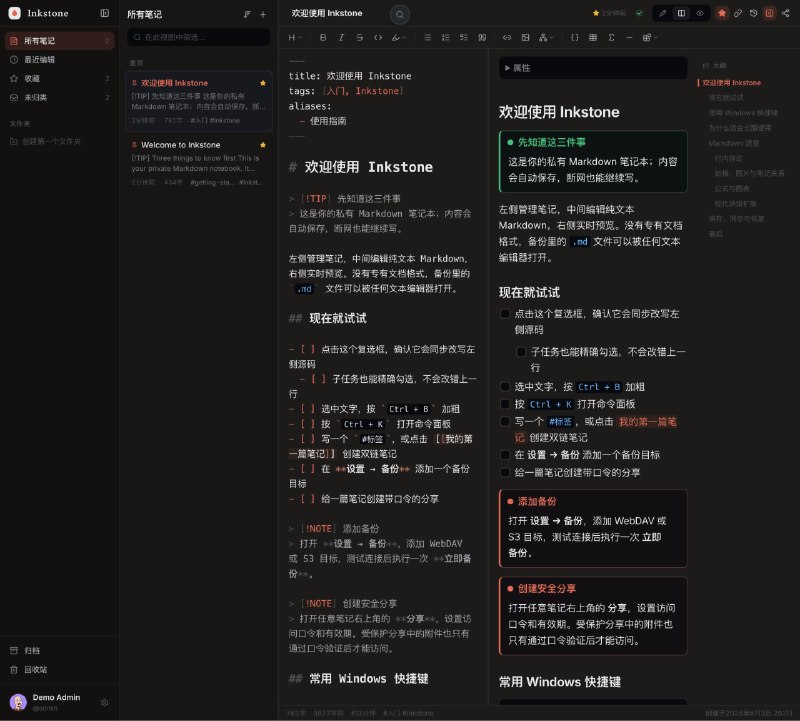This screenshot has width=800, height=721.
Task: Click the # 欢迎使用 Inkstone heading in editor
Action: [361, 167]
